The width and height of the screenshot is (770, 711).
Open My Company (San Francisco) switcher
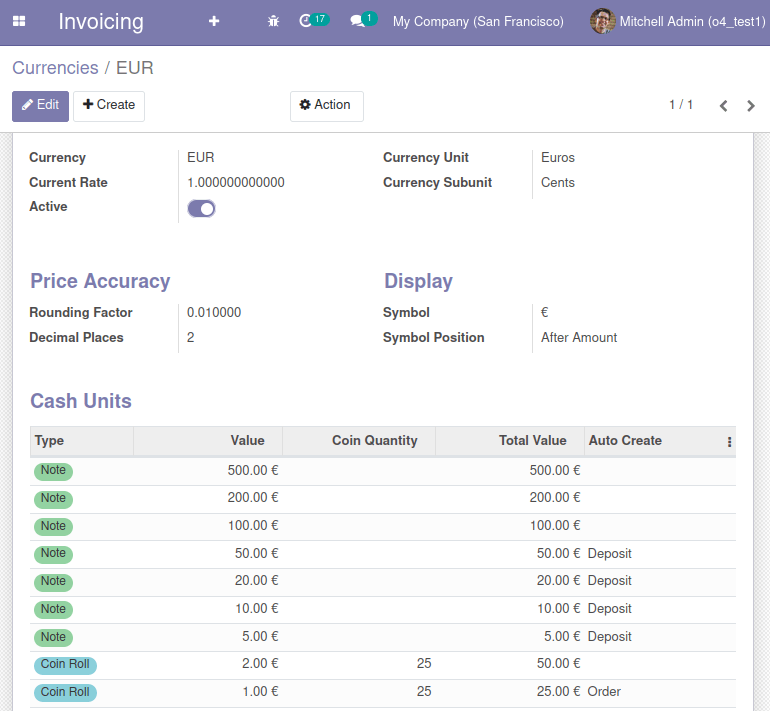(478, 21)
